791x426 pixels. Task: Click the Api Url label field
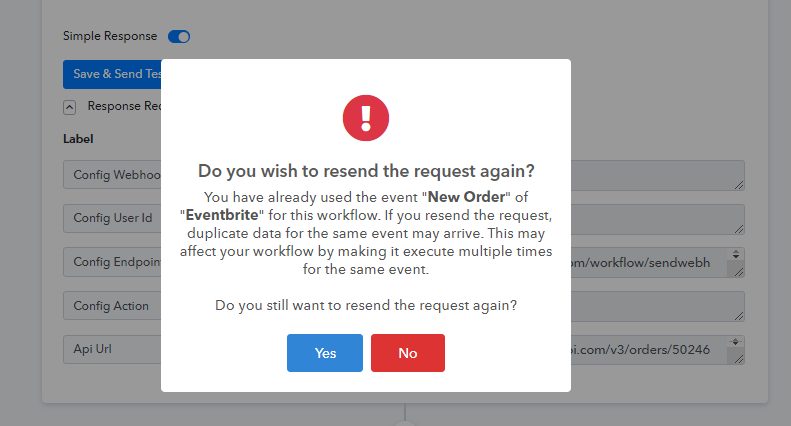tap(112, 349)
